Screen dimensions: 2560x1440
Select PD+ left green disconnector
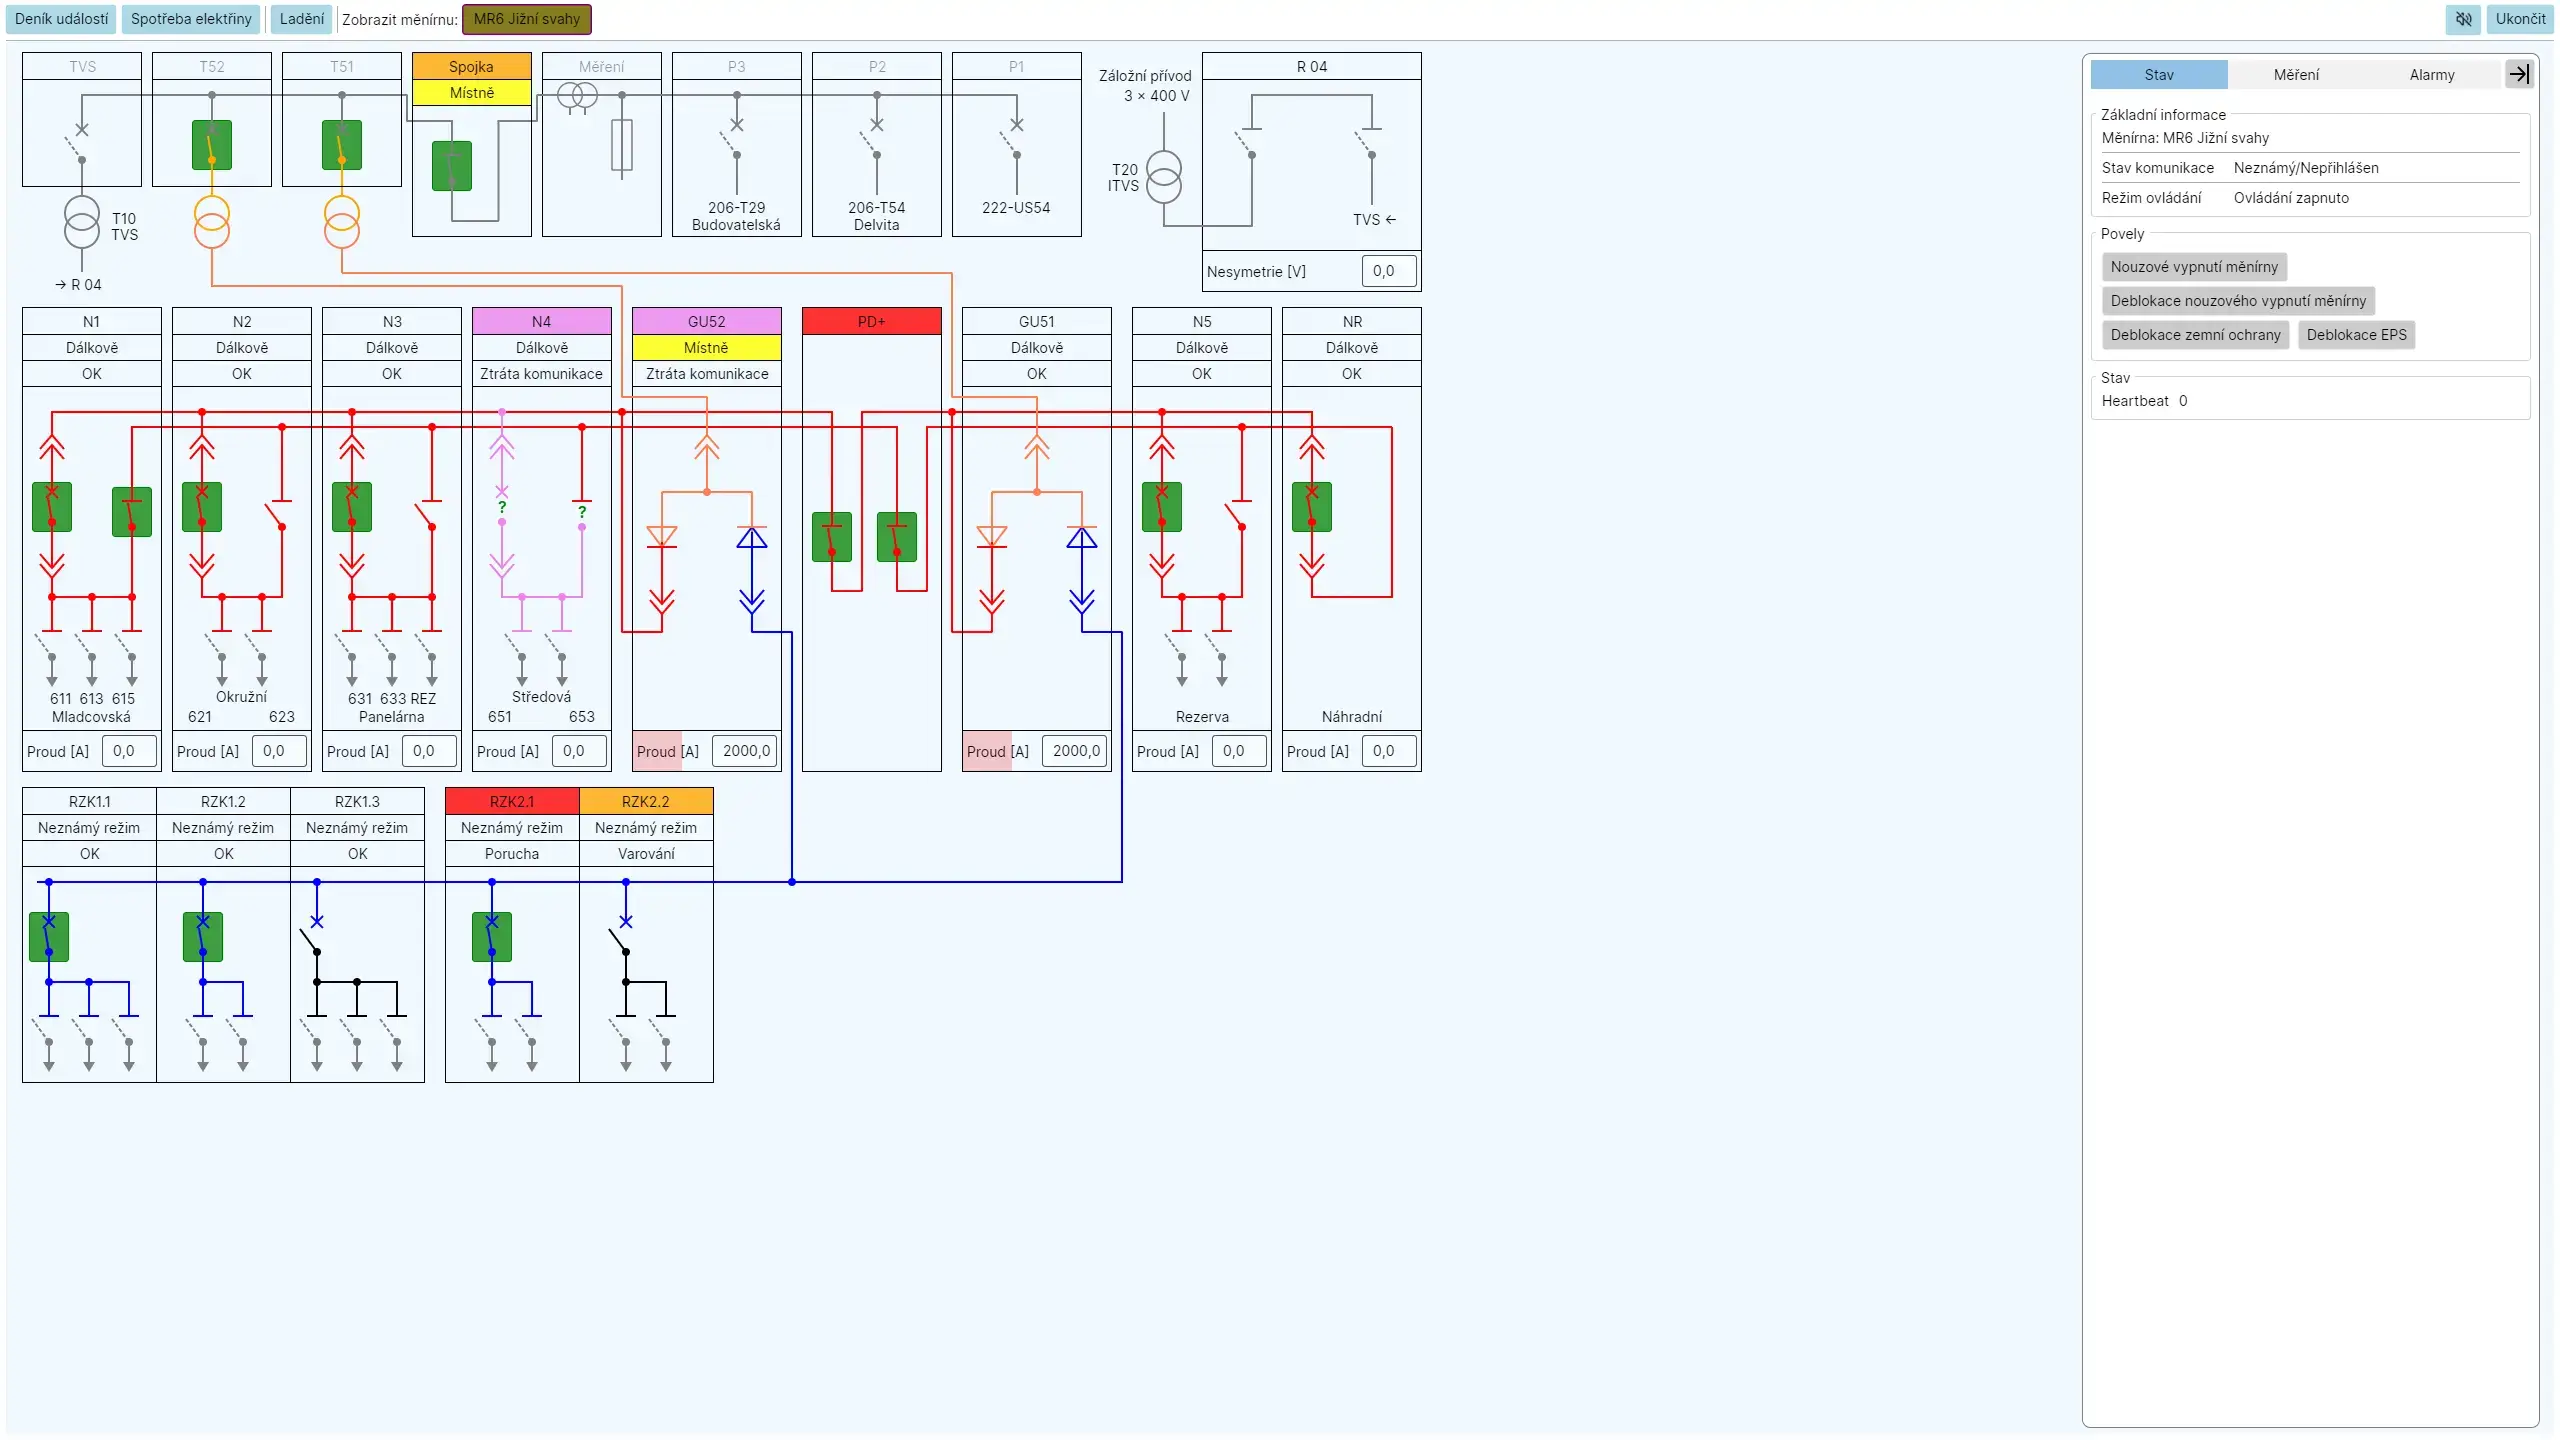click(x=832, y=537)
